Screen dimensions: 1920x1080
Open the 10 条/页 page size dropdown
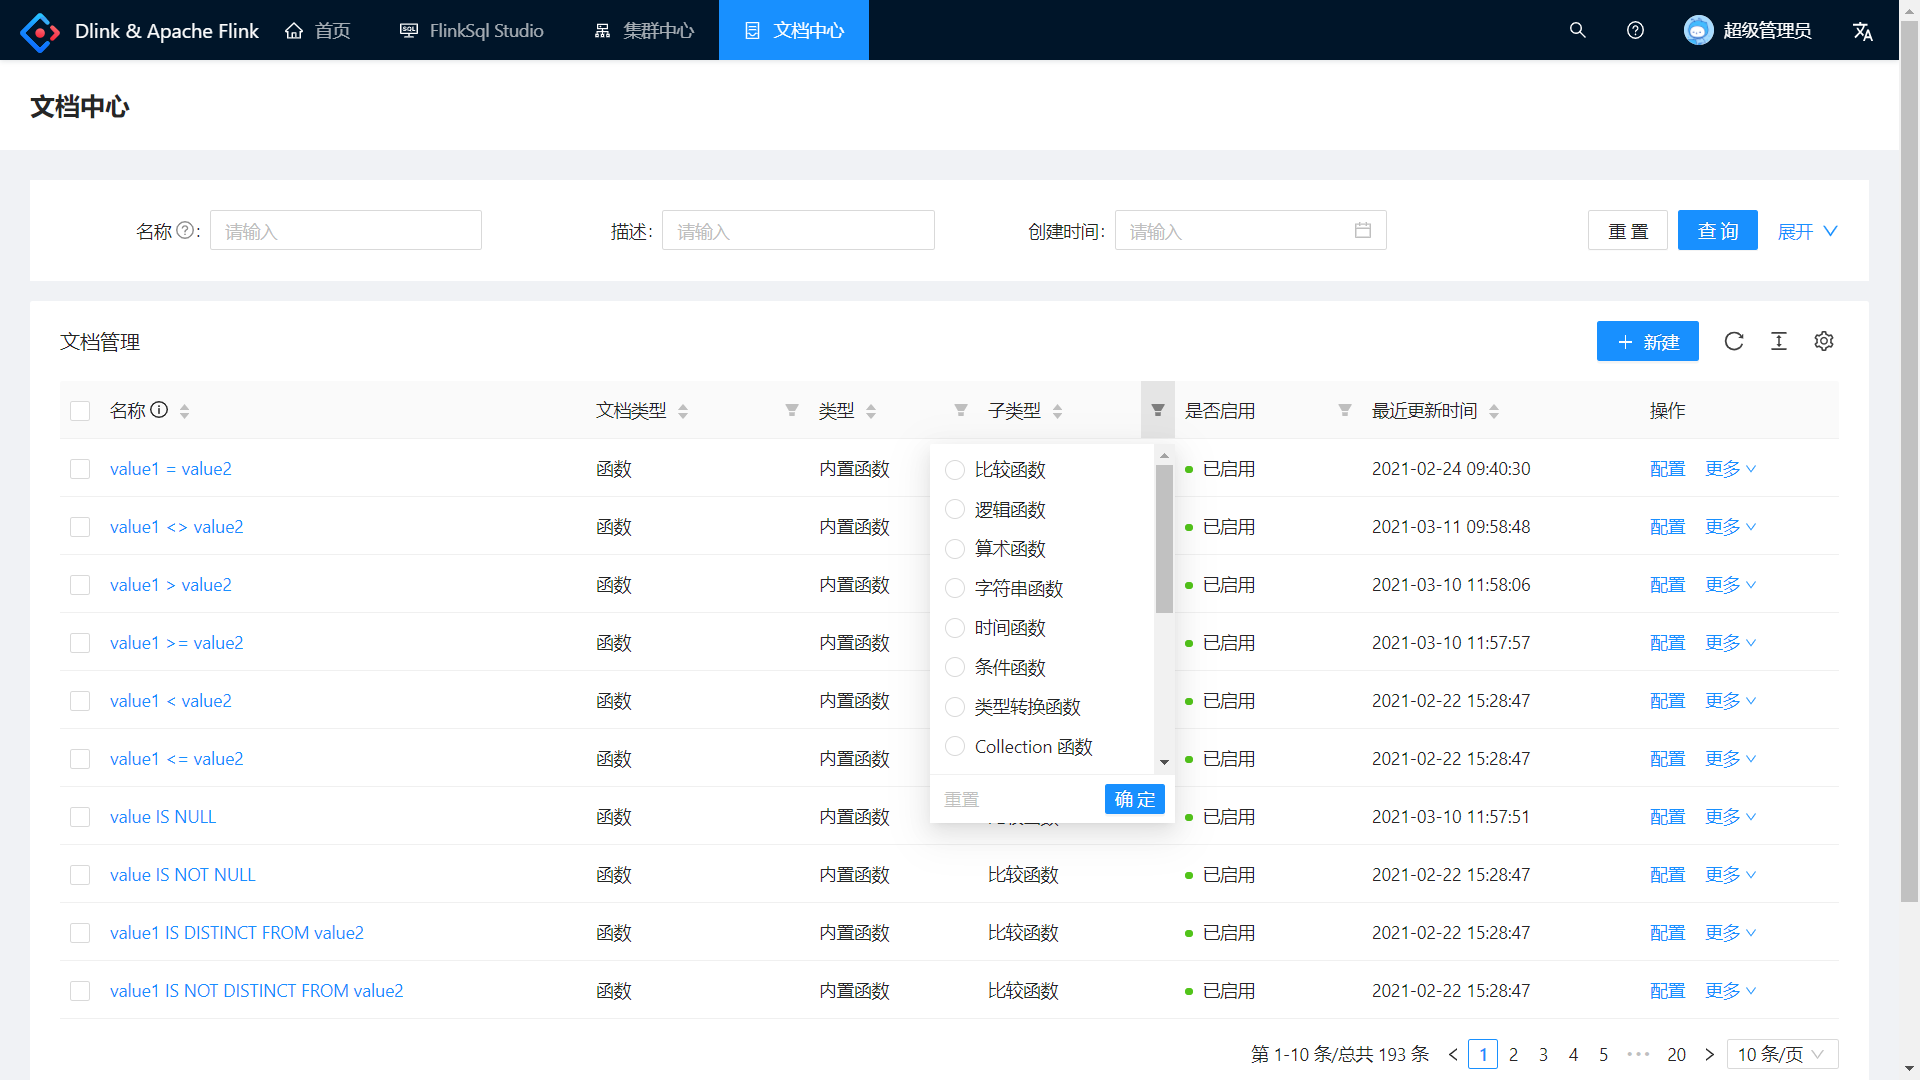1782,1054
